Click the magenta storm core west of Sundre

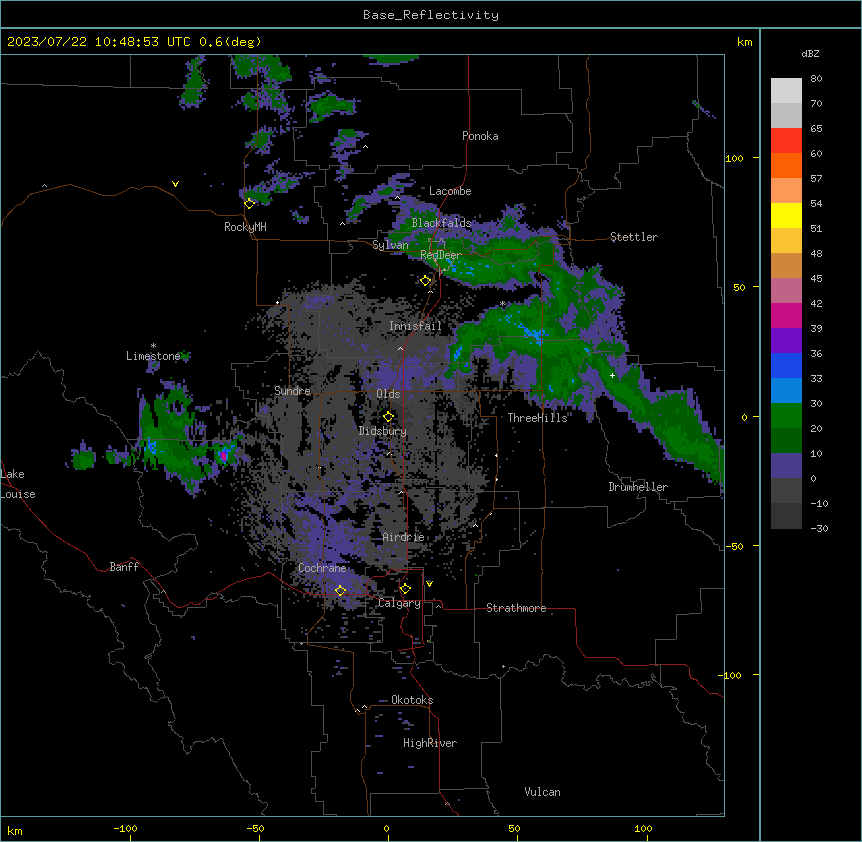point(224,455)
